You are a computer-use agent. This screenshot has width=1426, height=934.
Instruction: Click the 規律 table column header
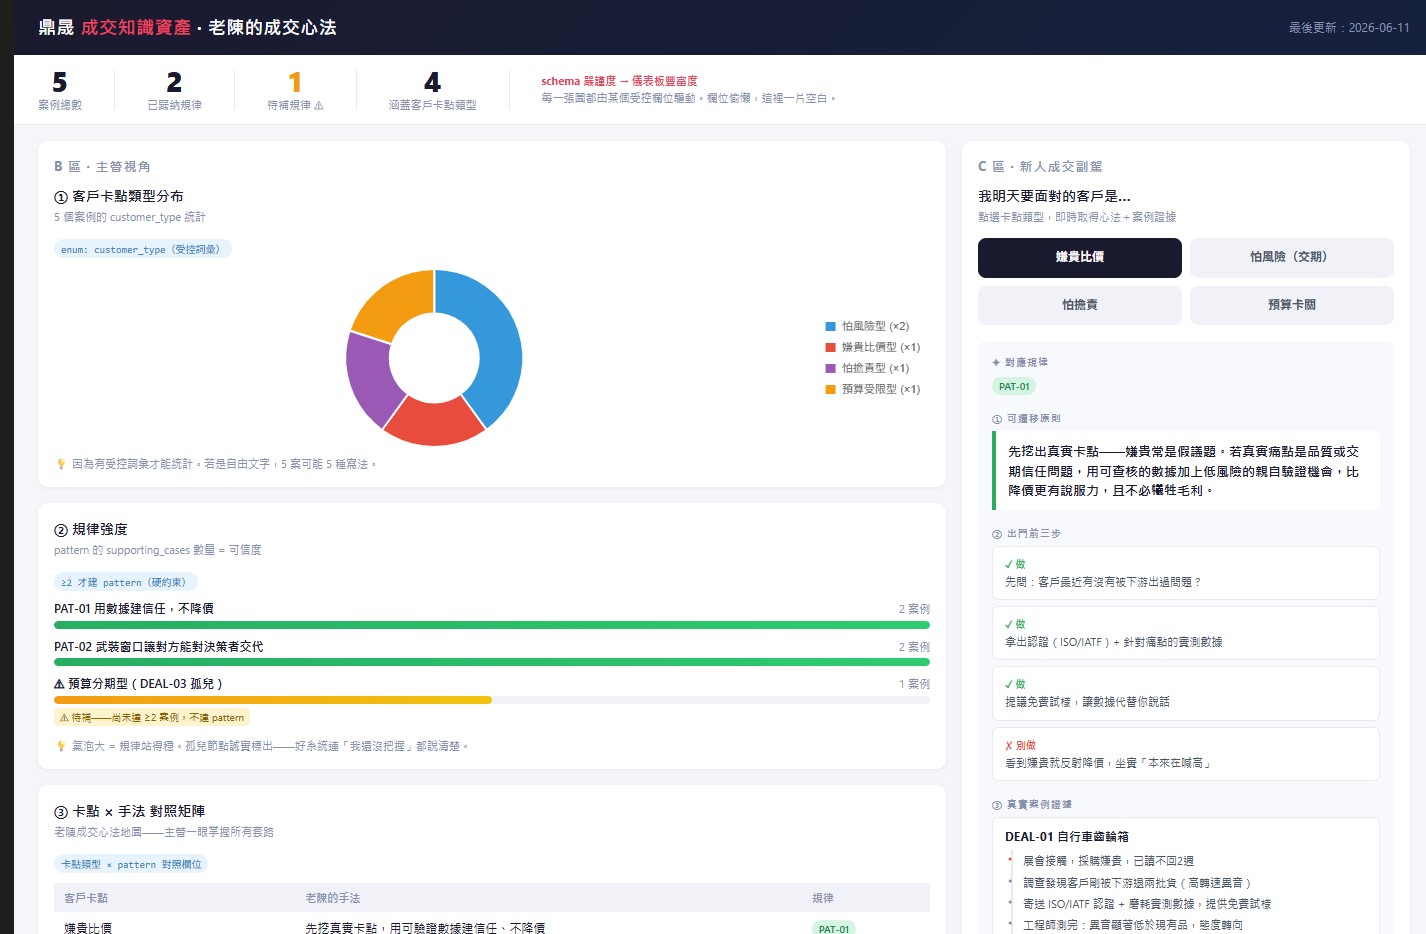(823, 898)
